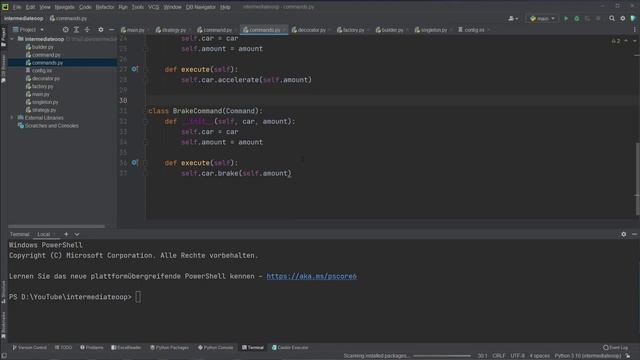Open the Refactor menu
Screen dimensions: 640x360
point(105,7)
